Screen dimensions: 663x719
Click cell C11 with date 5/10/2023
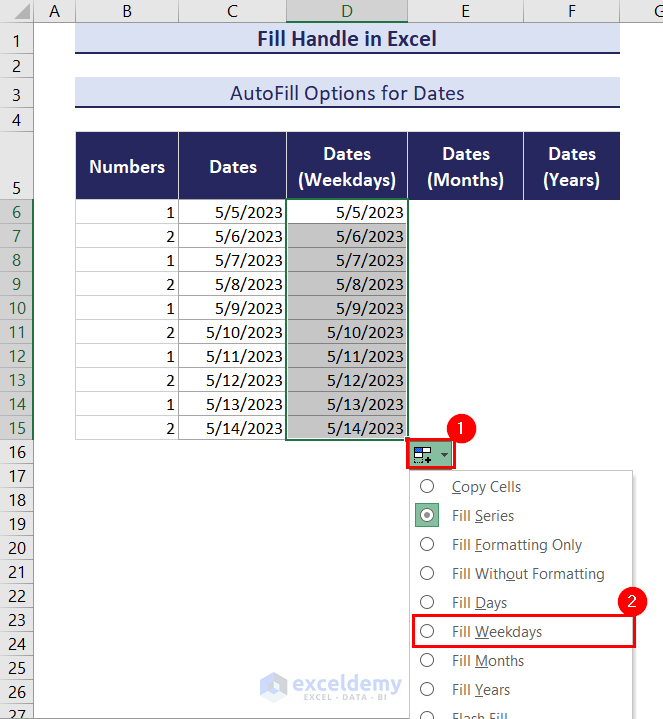tap(232, 332)
